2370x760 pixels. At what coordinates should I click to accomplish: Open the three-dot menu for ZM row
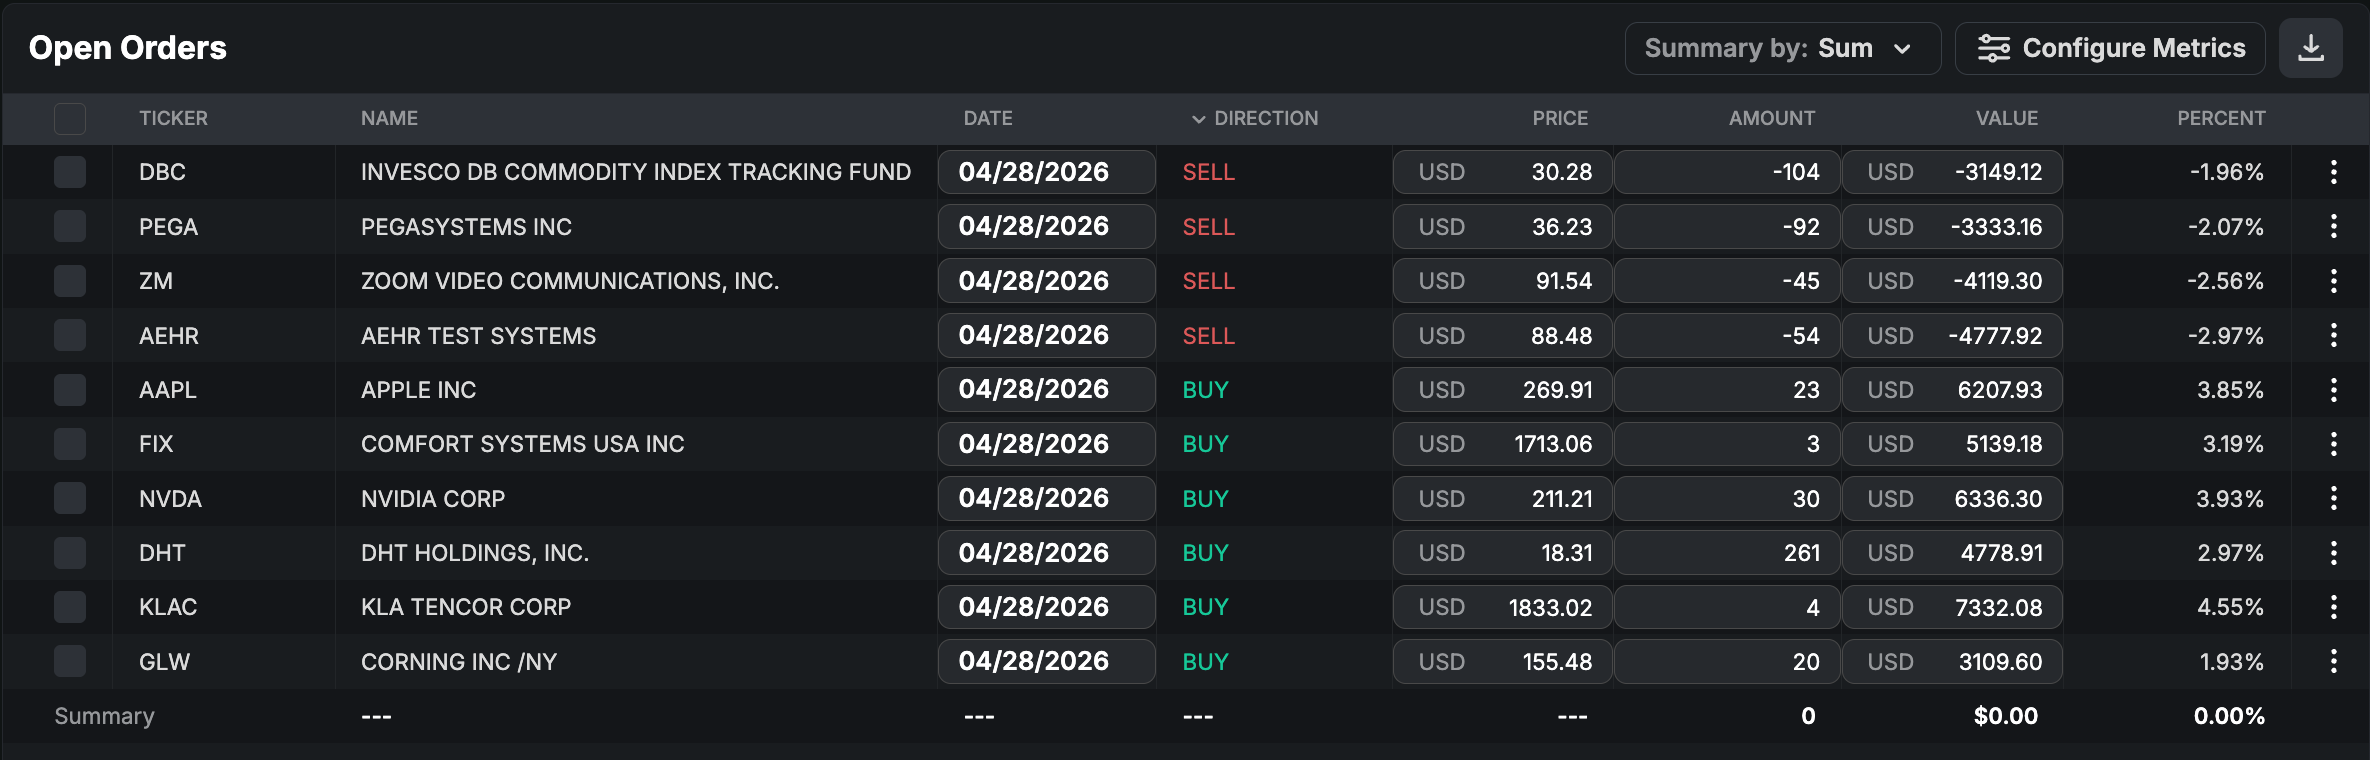point(2333,281)
